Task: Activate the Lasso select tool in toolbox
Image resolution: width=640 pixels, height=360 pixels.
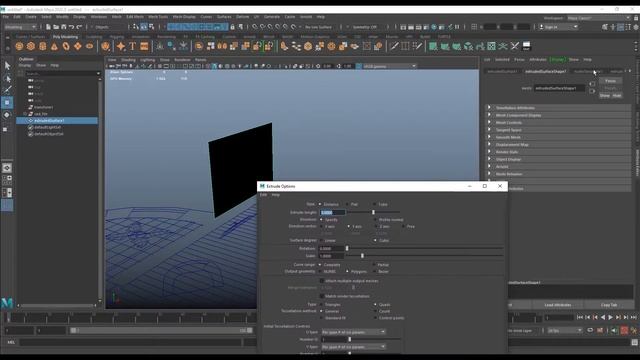Action: pos(7,78)
